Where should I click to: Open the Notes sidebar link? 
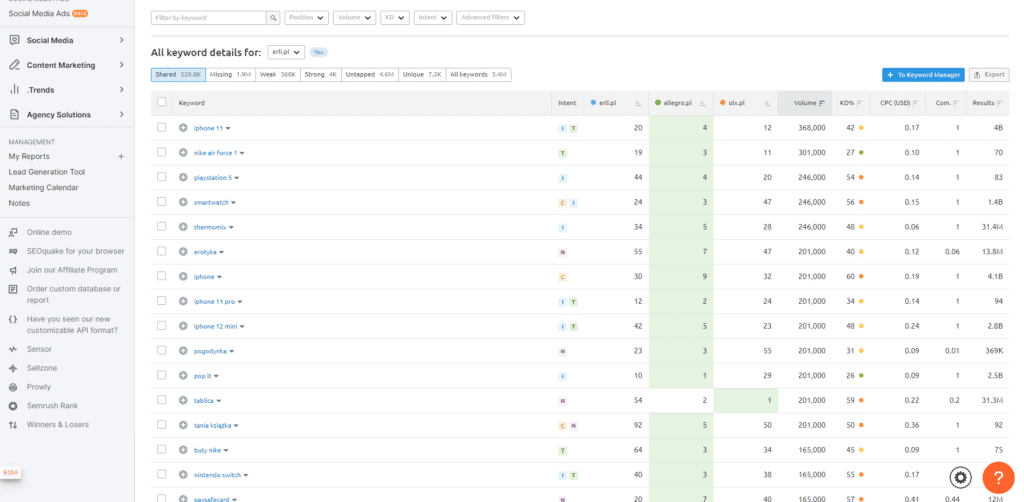(19, 204)
